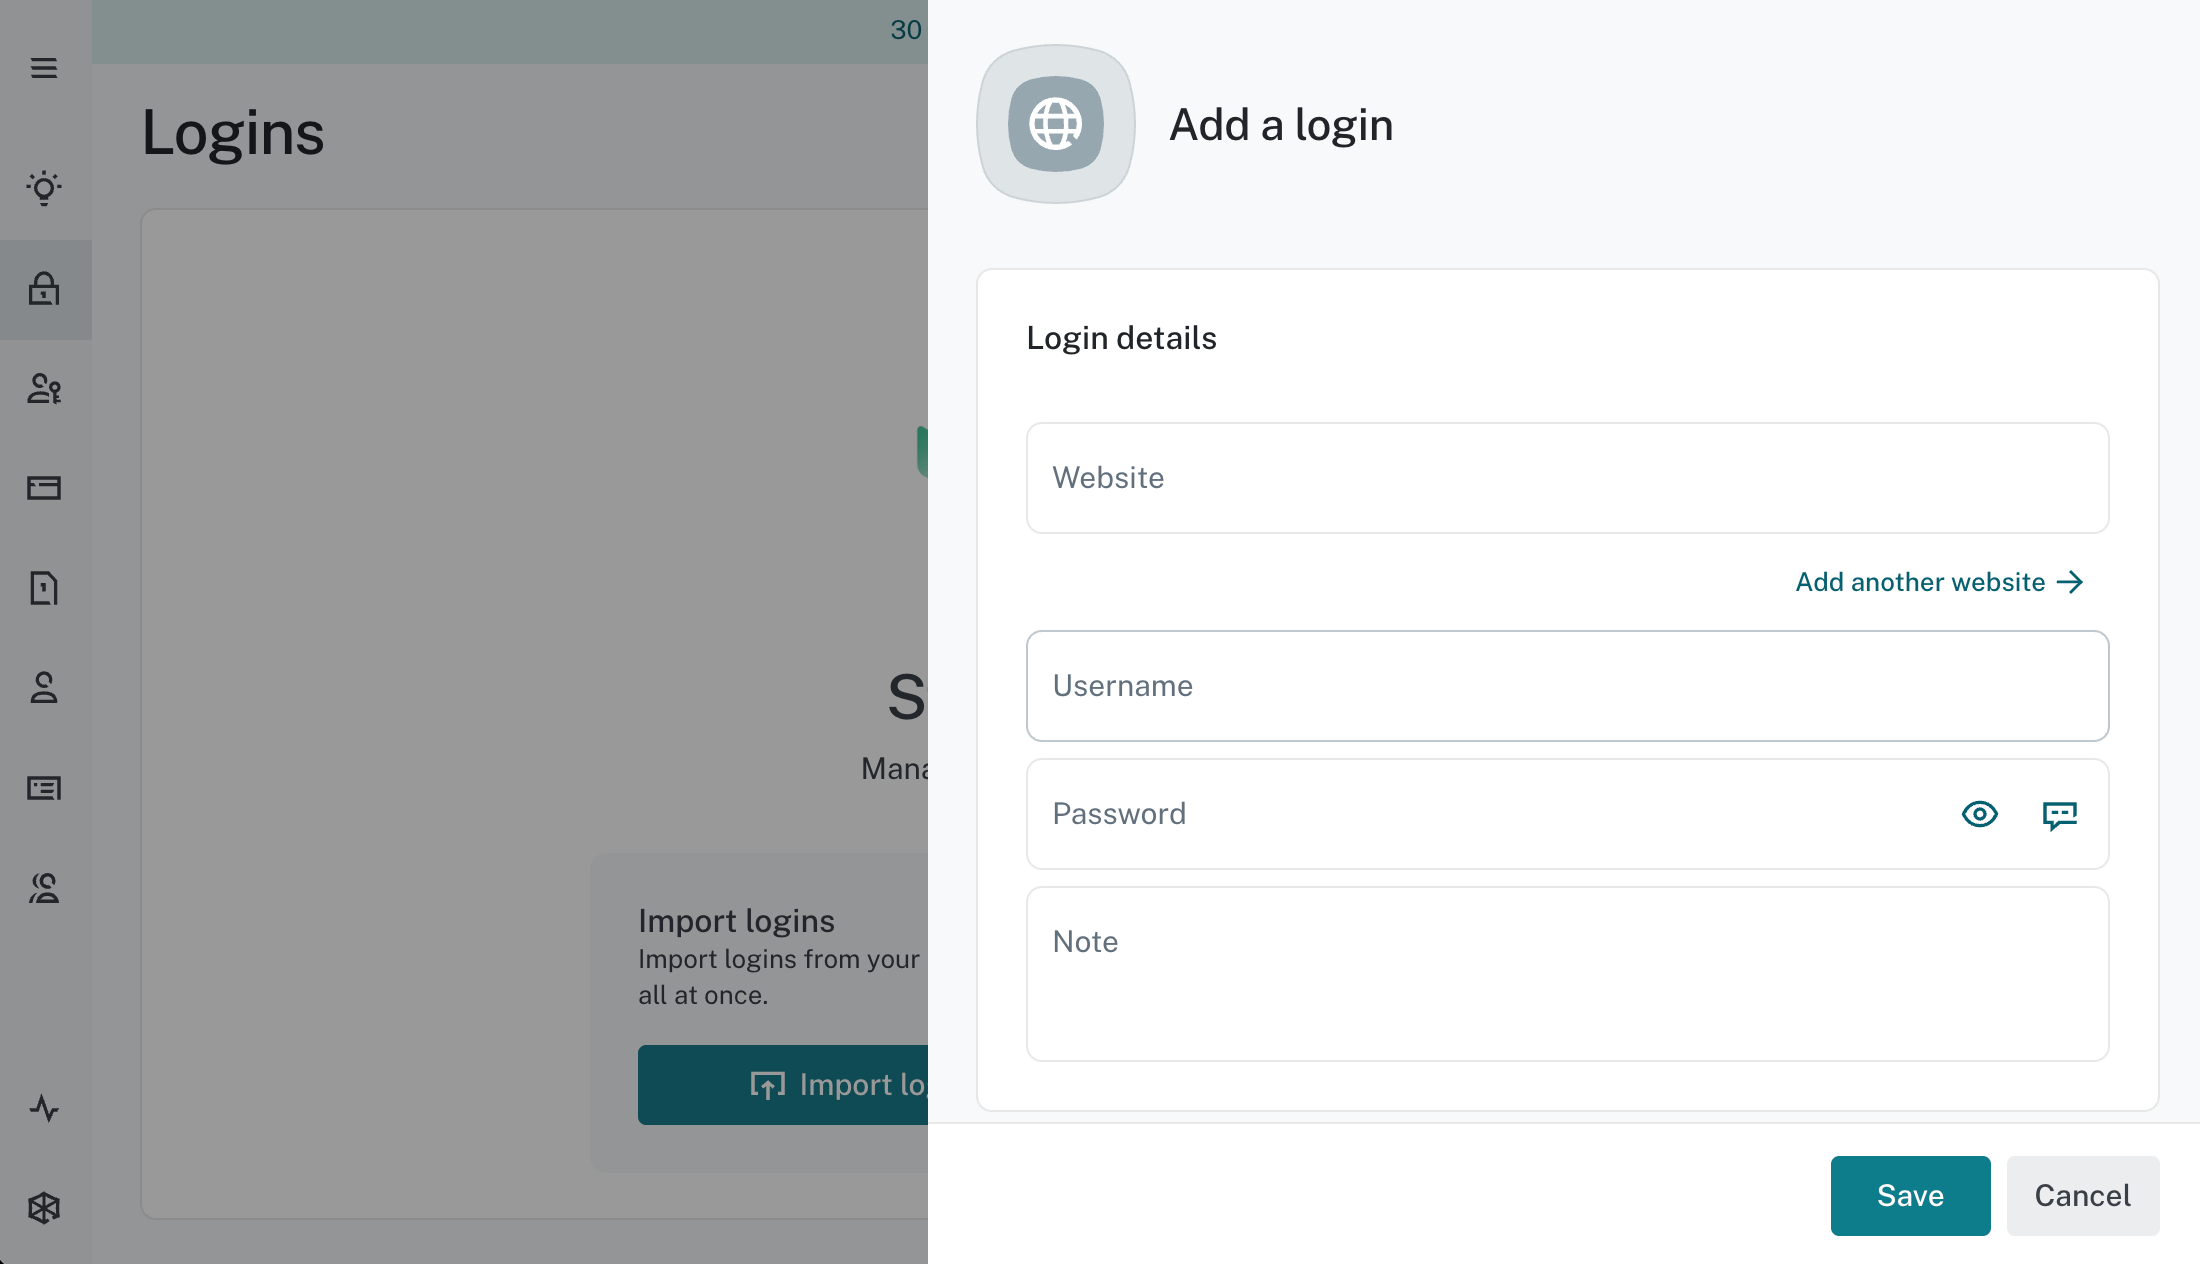This screenshot has width=2200, height=1264.
Task: Reveal the password using the eye toggle
Action: (x=1980, y=814)
